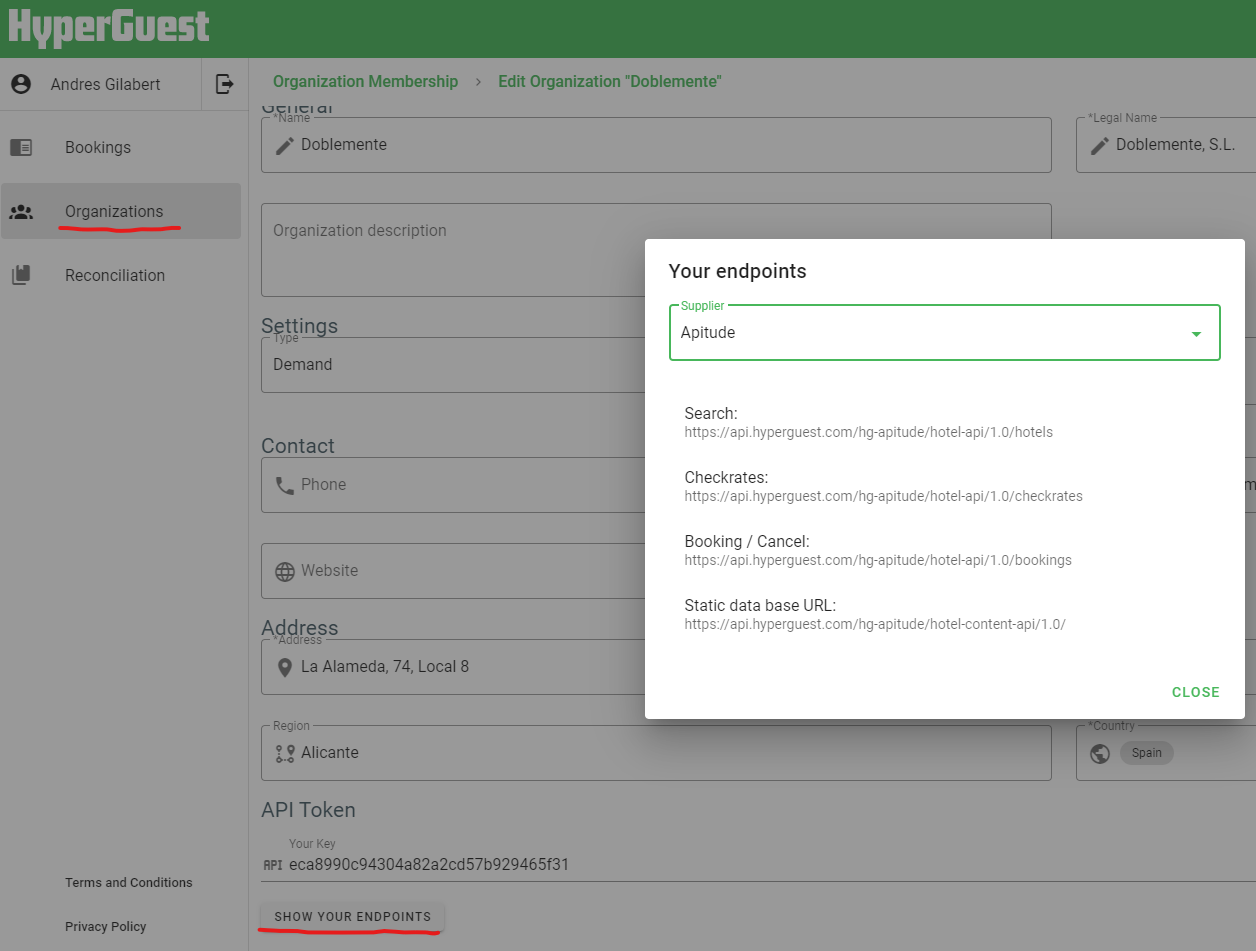Image resolution: width=1256 pixels, height=951 pixels.
Task: Click the API key value eca8990c...
Action: (429, 865)
